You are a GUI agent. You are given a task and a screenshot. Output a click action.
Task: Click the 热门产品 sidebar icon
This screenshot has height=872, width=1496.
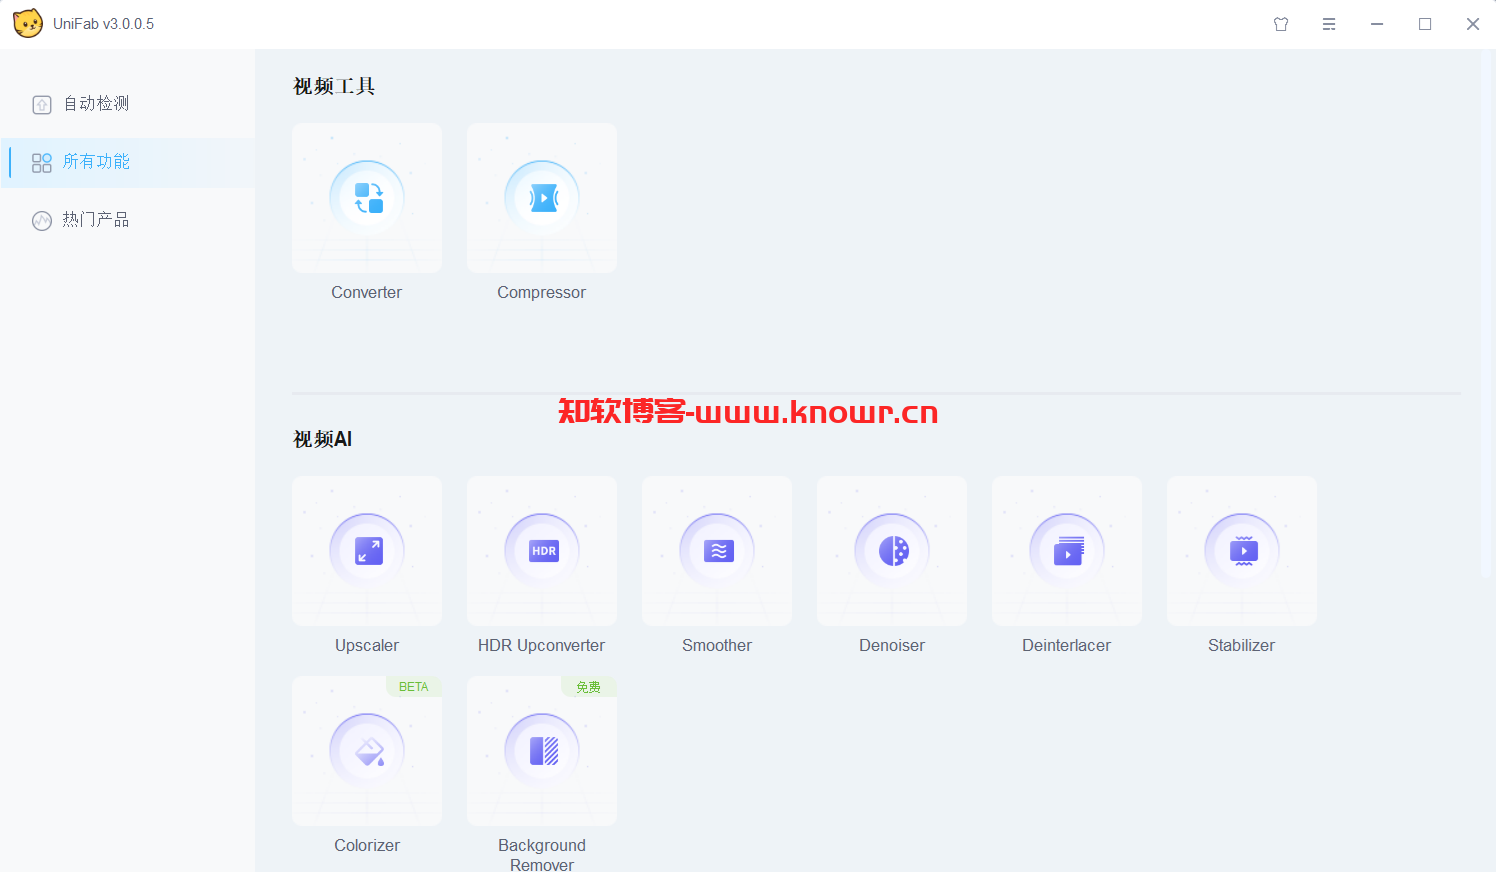42,221
